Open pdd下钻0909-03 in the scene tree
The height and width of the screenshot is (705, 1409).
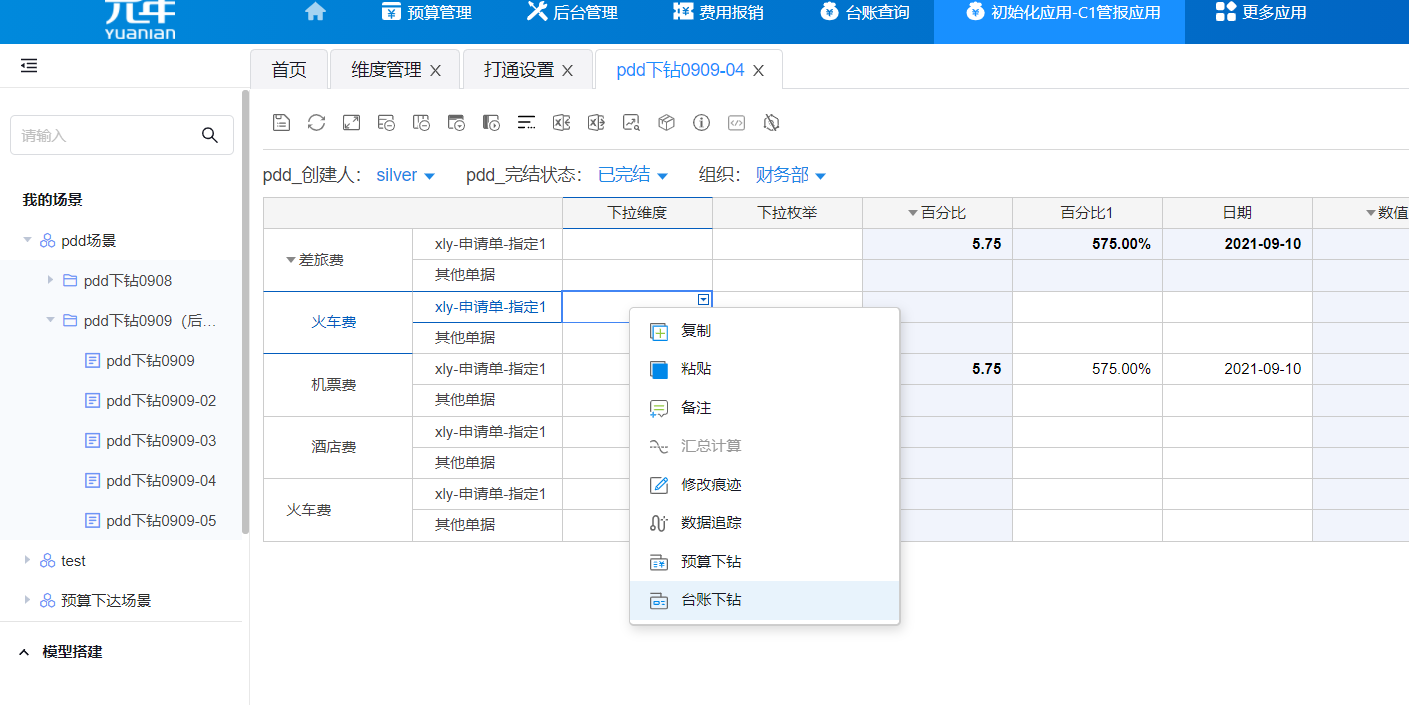(161, 441)
